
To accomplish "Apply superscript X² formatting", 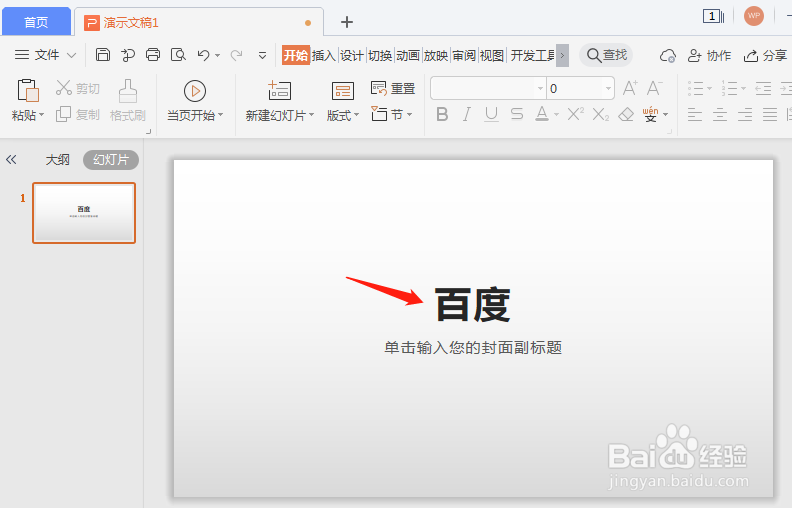I will (576, 114).
